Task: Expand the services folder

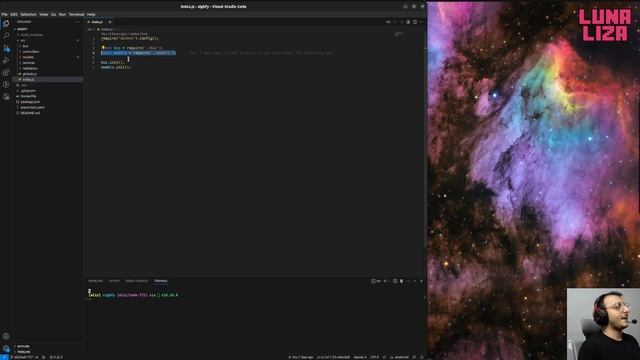Action: [x=29, y=63]
